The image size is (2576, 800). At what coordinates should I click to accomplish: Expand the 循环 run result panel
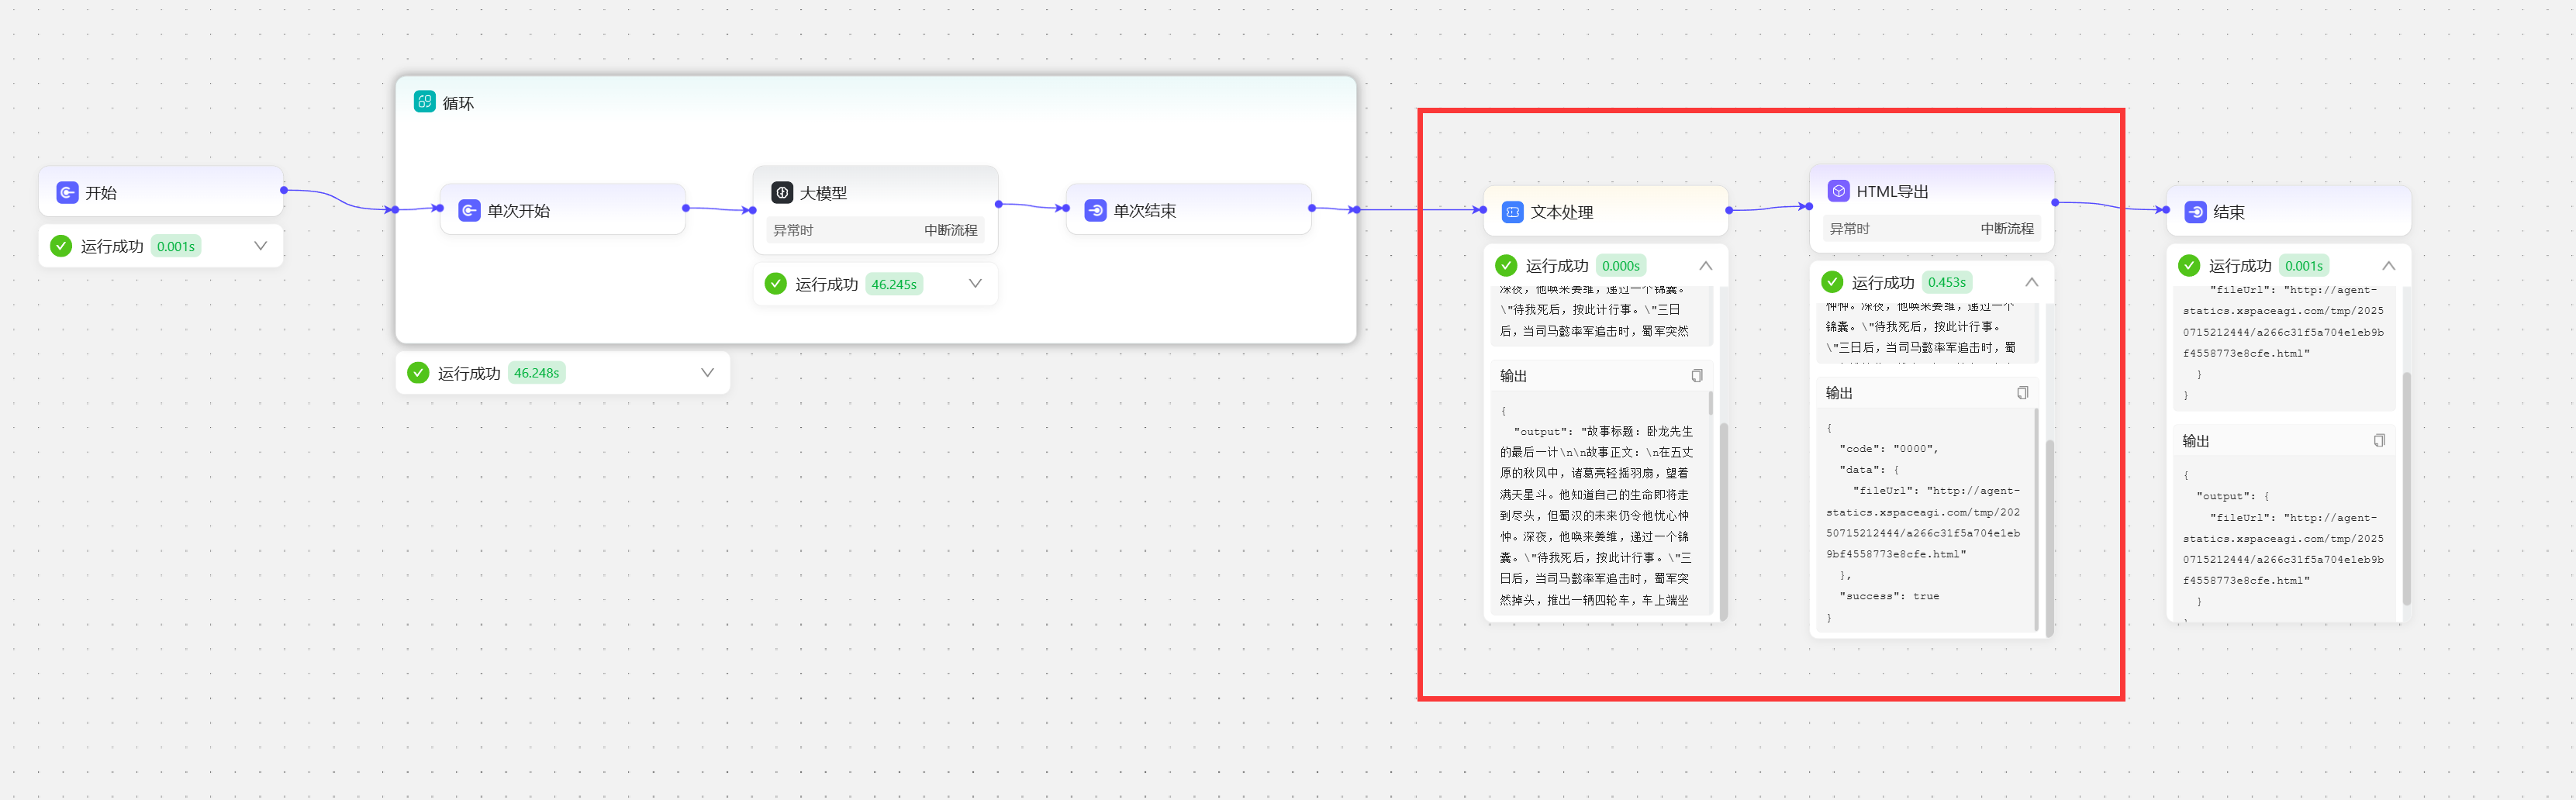(707, 373)
